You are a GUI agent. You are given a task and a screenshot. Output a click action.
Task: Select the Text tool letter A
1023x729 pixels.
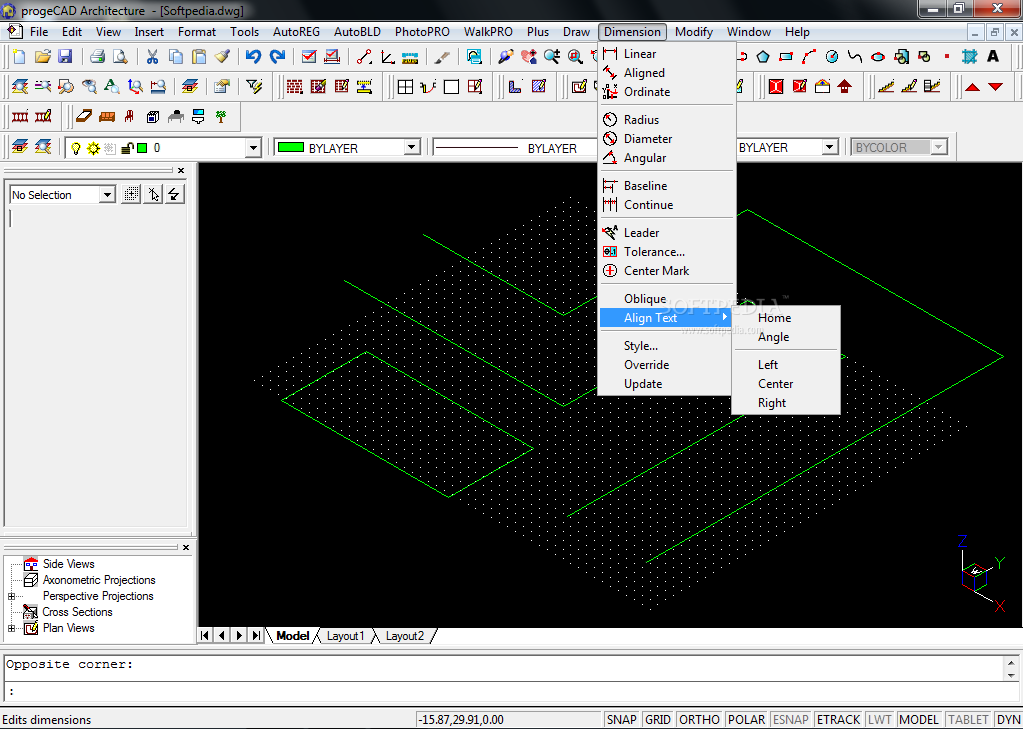coord(993,57)
